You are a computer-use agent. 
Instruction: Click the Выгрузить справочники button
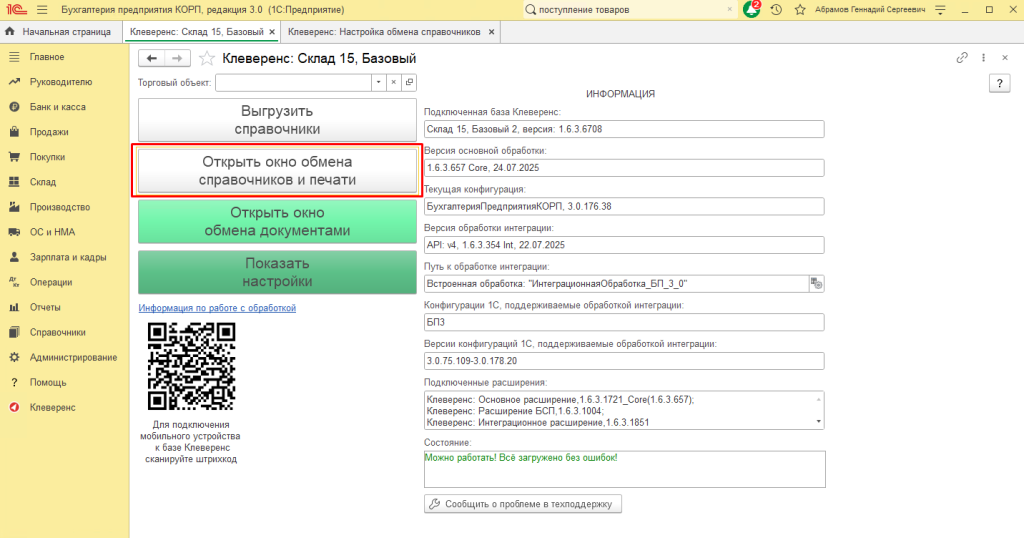[x=276, y=120]
